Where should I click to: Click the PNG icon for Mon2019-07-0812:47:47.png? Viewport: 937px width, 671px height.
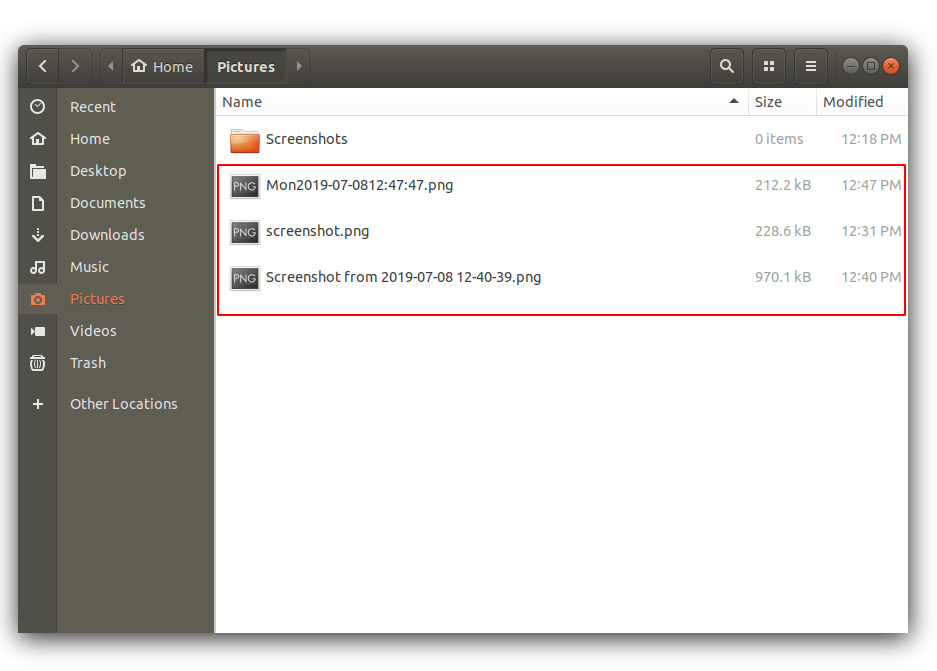(x=244, y=186)
